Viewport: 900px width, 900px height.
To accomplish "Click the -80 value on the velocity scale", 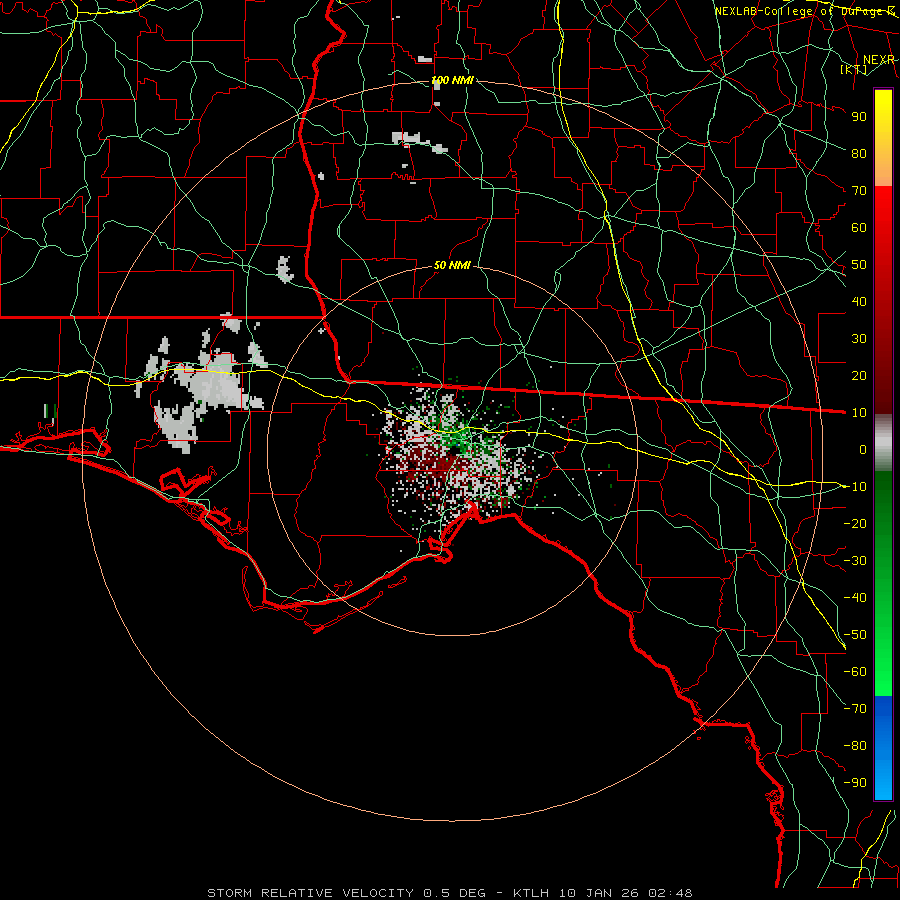I will pos(855,746).
